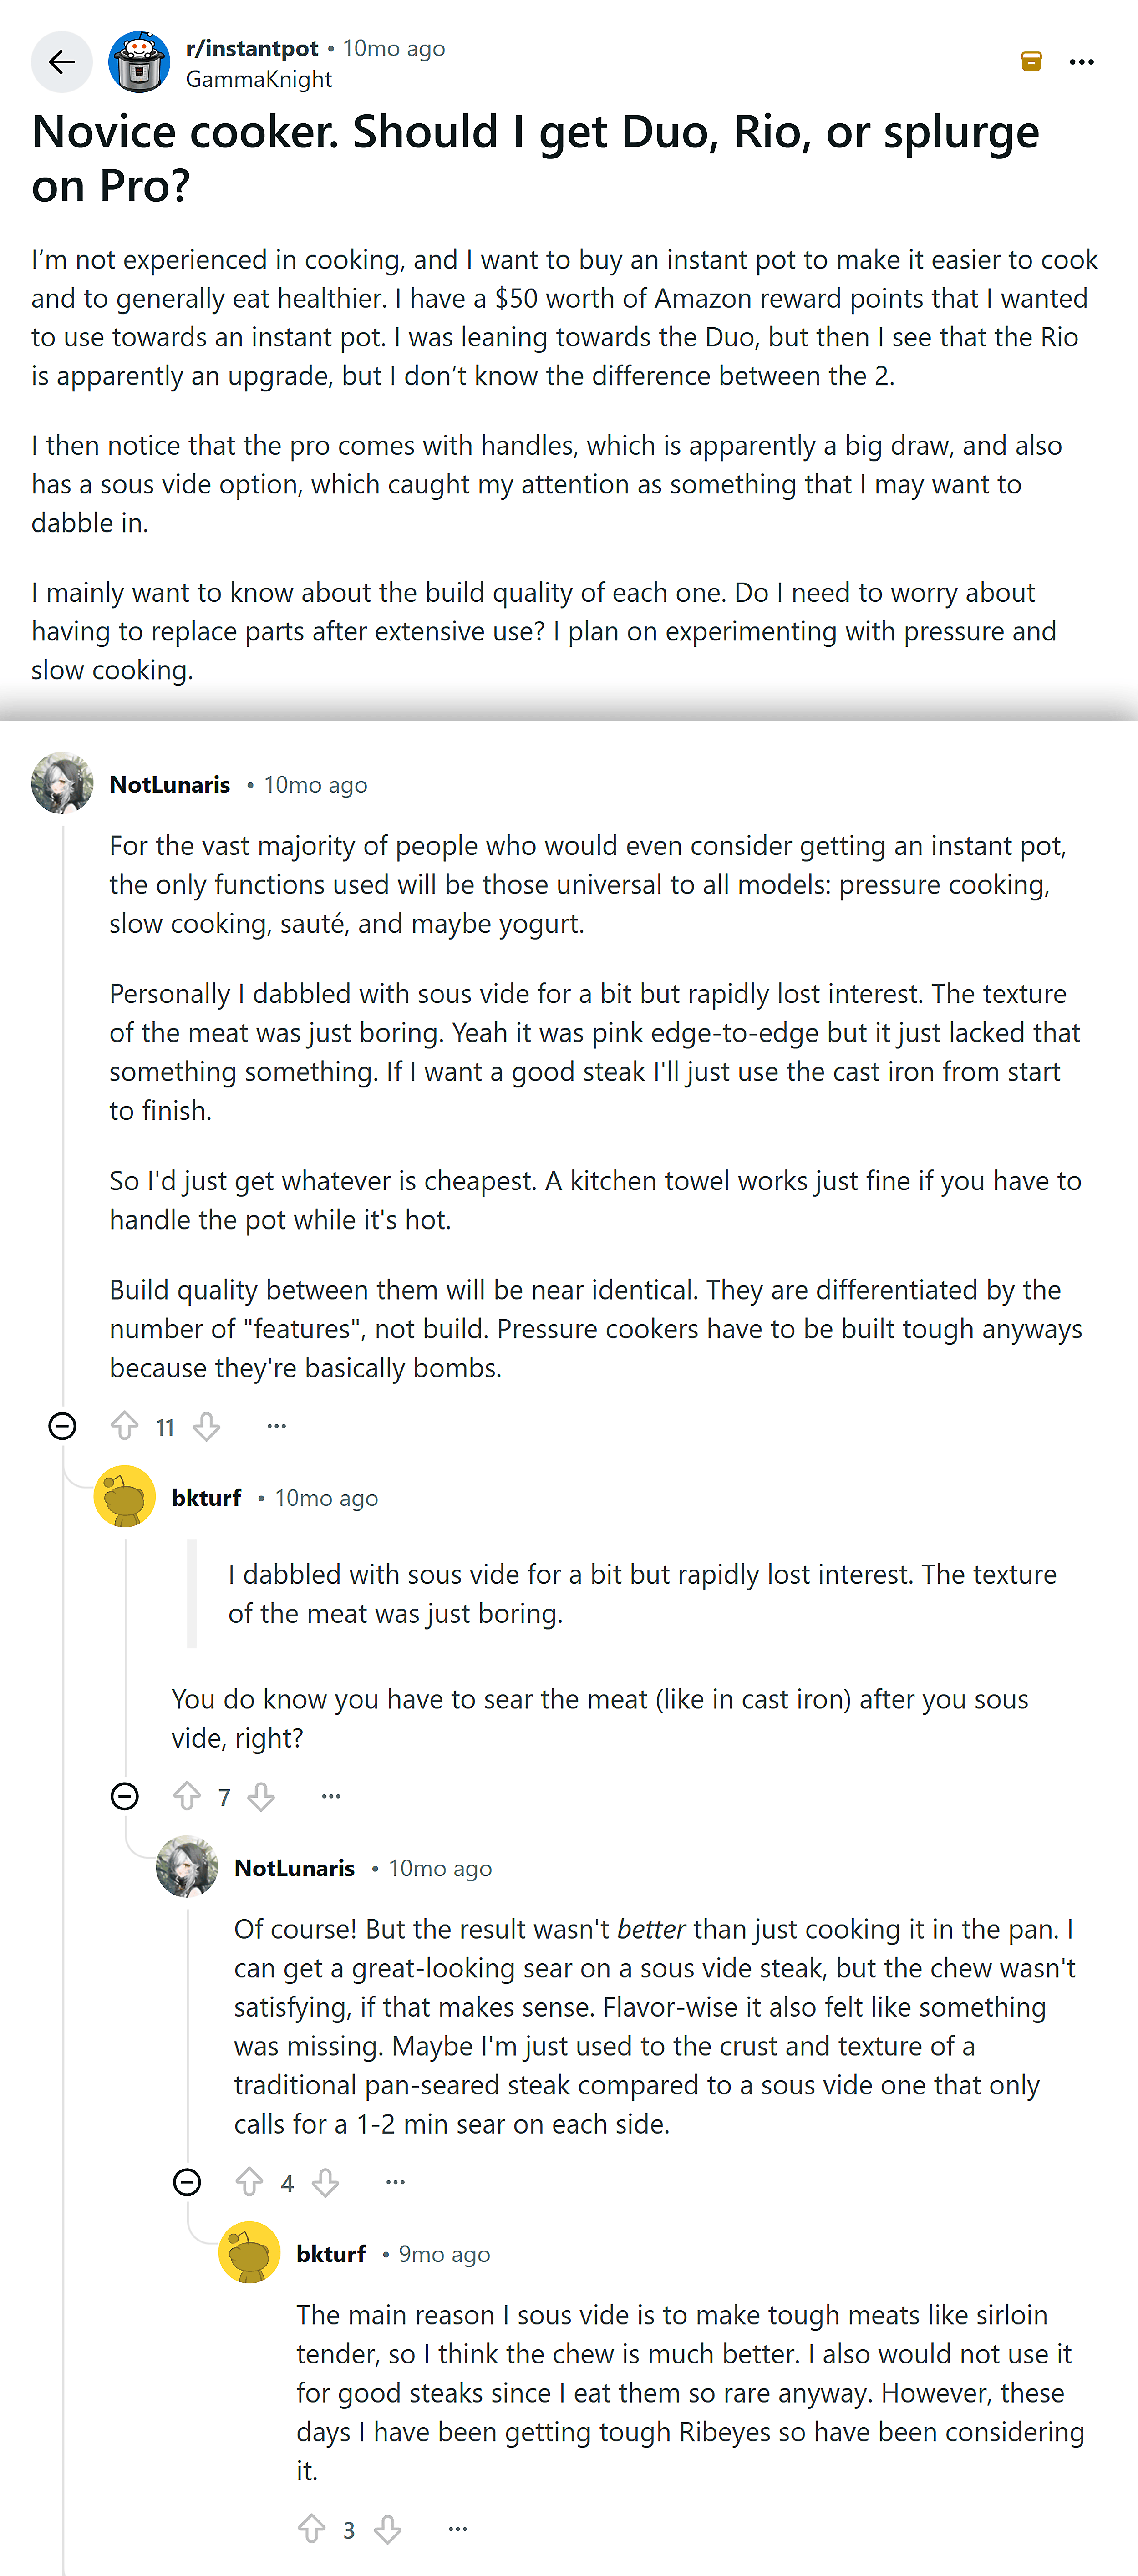The height and width of the screenshot is (2576, 1138).
Task: Click the back arrow to leave the post
Action: click(x=61, y=61)
